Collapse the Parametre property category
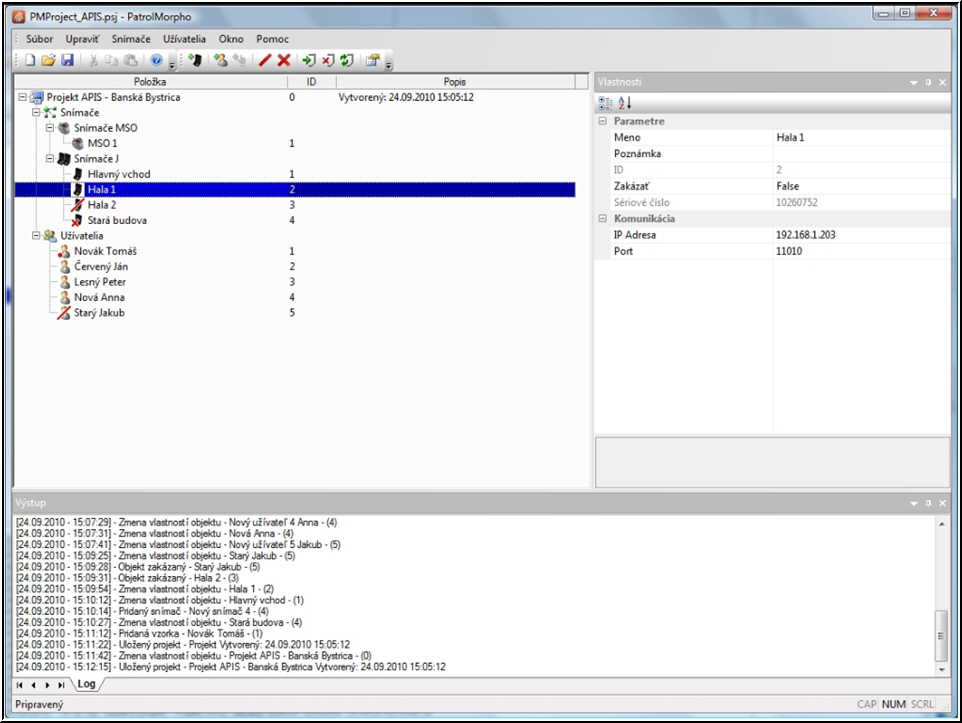 click(602, 121)
